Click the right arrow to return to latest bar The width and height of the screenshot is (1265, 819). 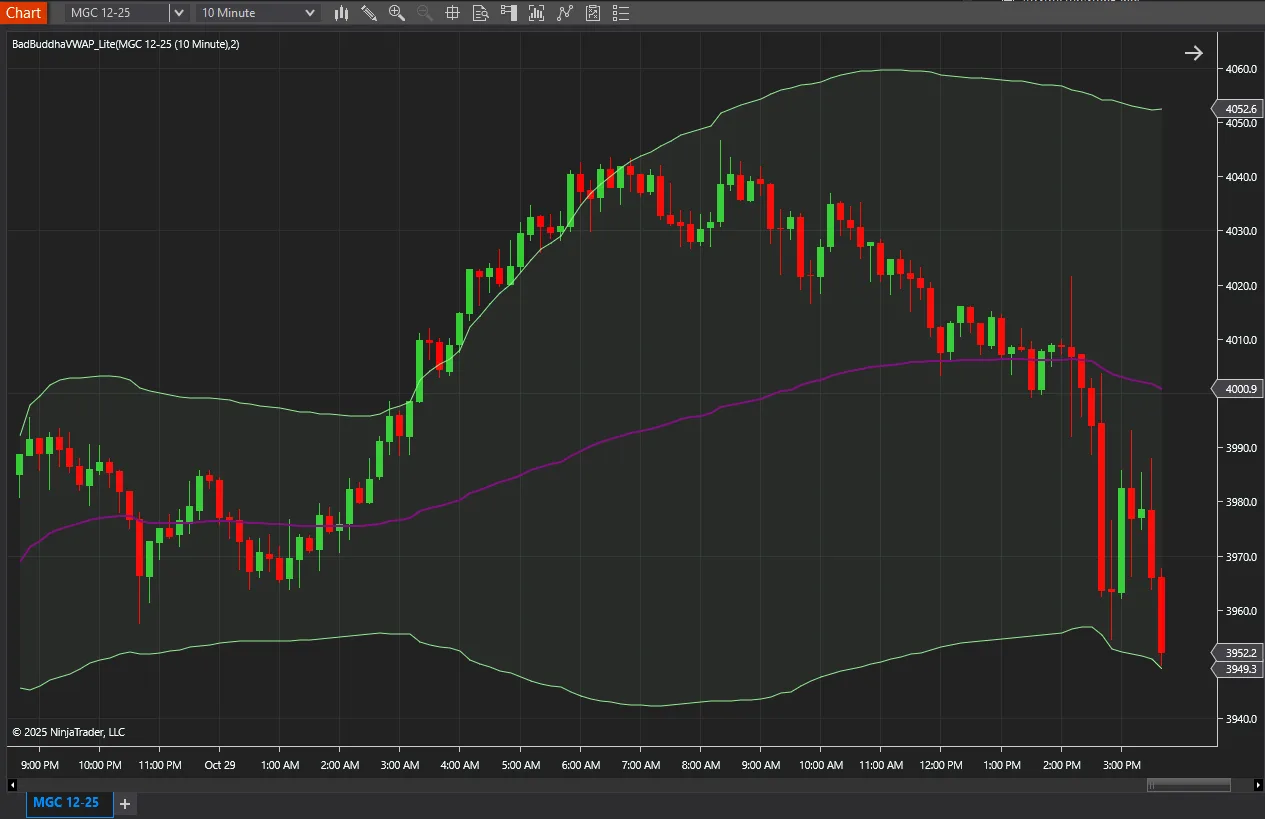[1194, 53]
